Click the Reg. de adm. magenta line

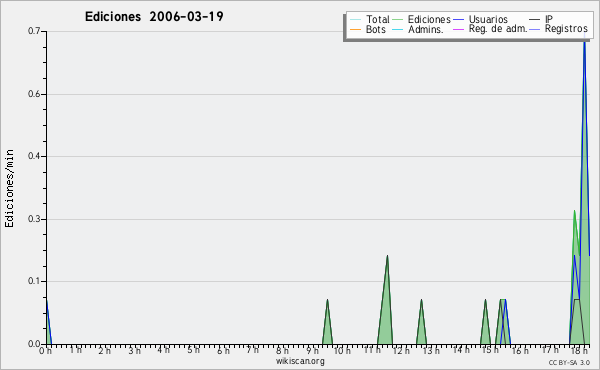click(458, 29)
